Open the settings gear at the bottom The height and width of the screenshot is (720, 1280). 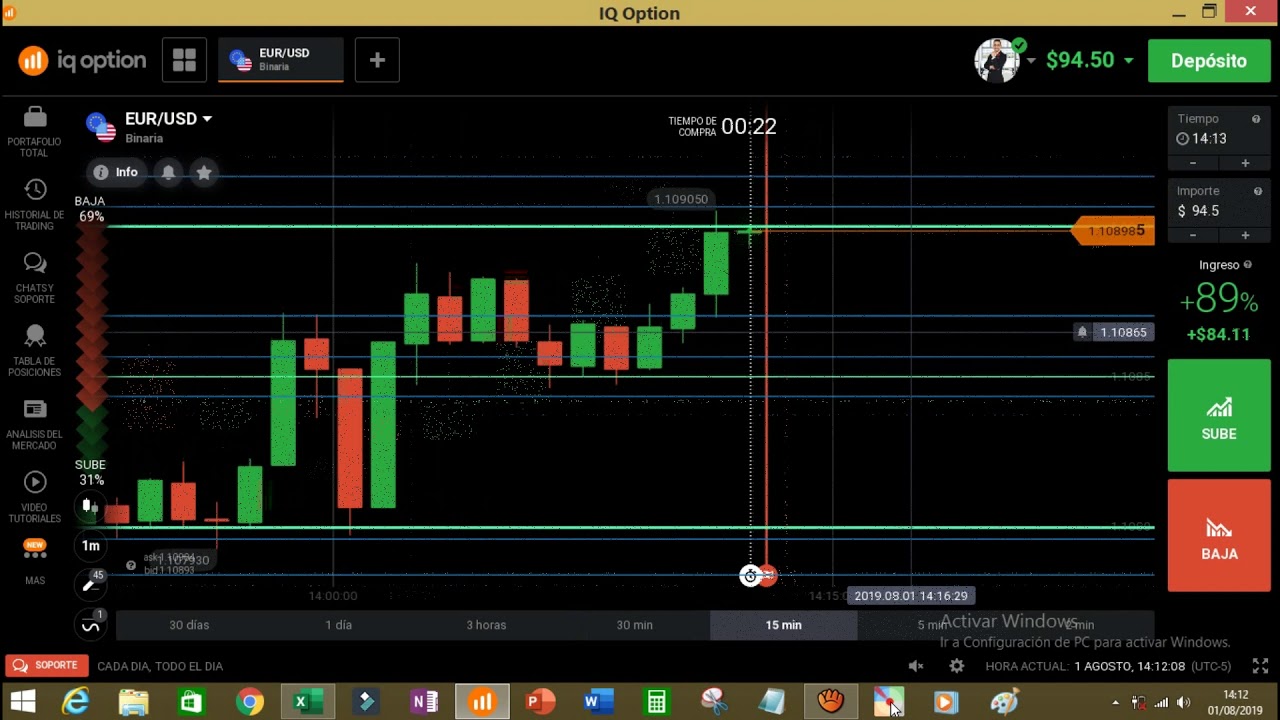pyautogui.click(x=957, y=666)
